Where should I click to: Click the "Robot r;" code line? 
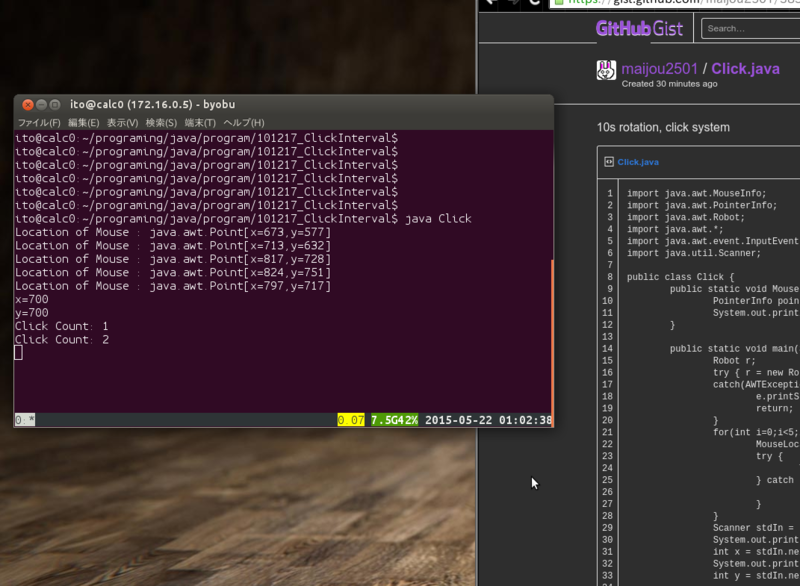(734, 361)
